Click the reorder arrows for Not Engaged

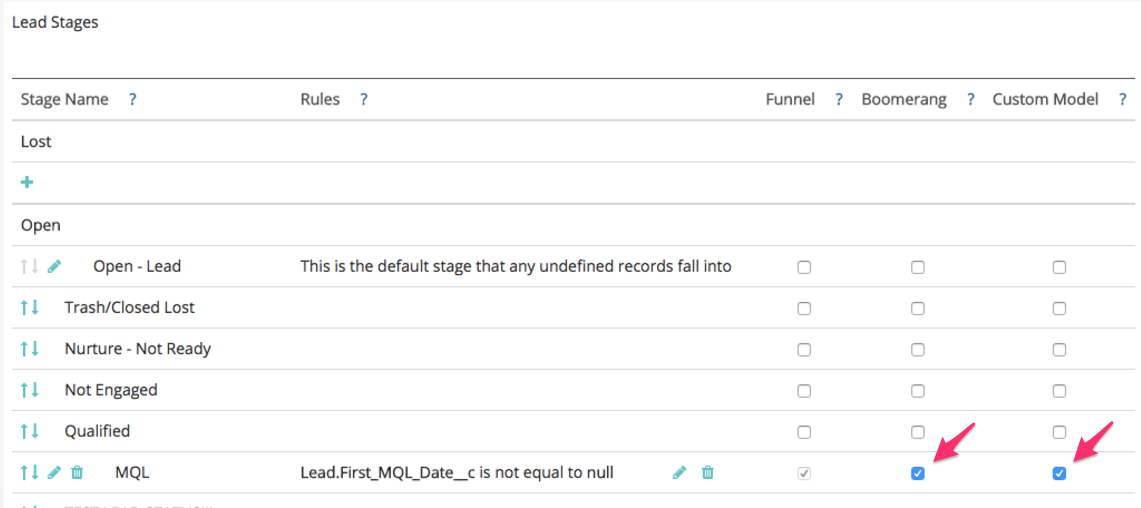[29, 390]
